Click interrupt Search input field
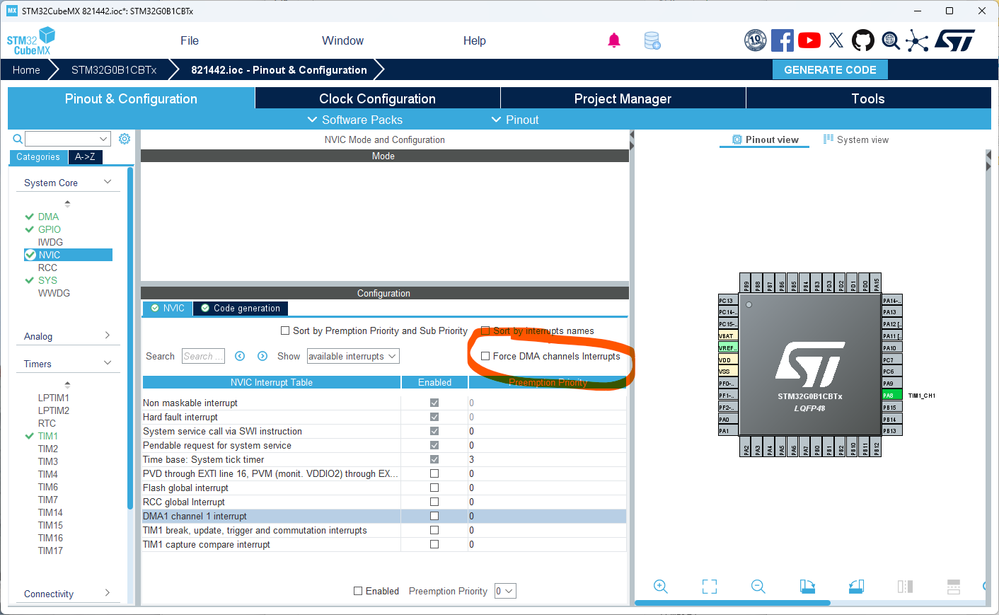Screen dimensions: 999x615 tap(203, 356)
